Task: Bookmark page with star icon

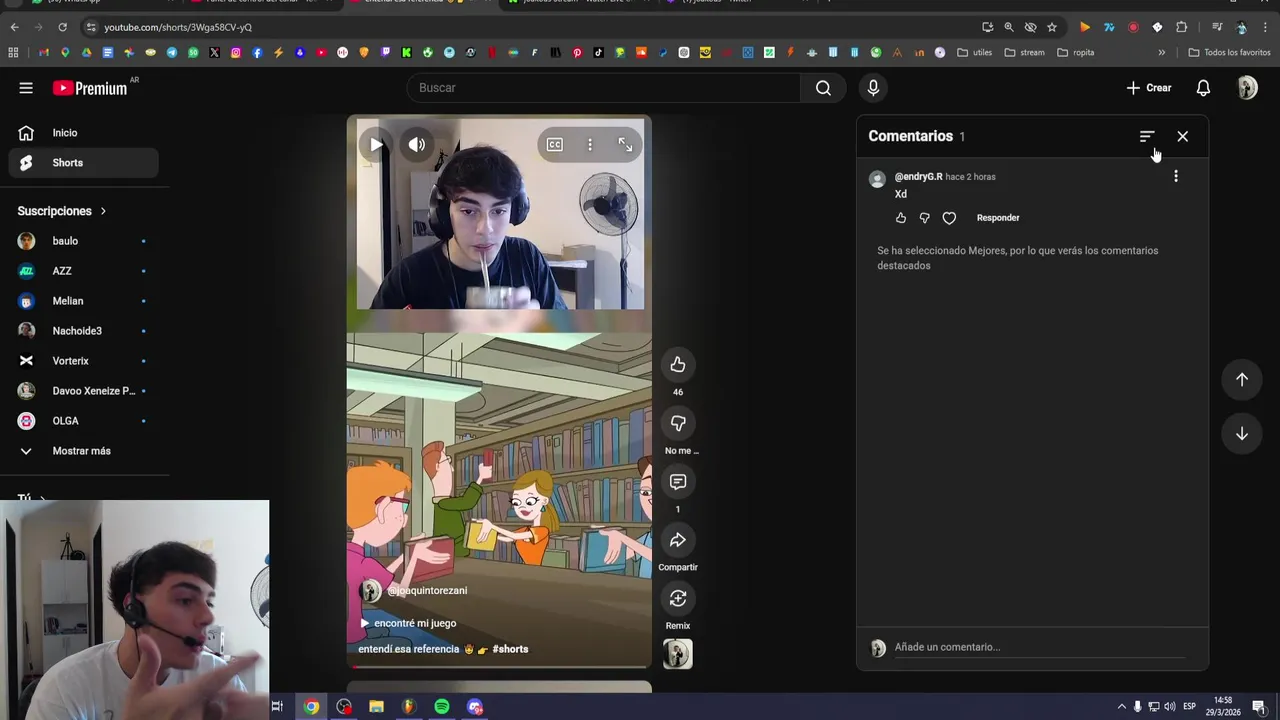Action: click(x=1052, y=27)
